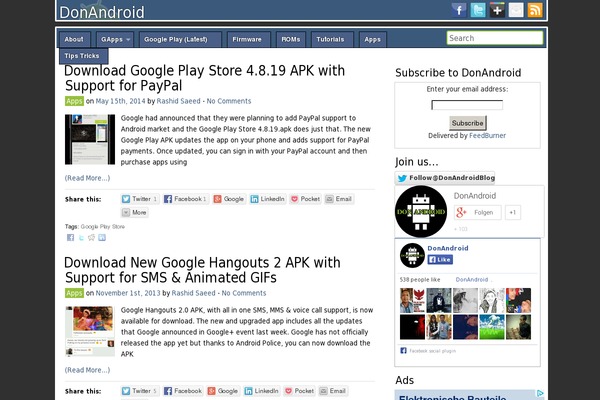
Task: Open the Apps menu item
Action: [373, 39]
